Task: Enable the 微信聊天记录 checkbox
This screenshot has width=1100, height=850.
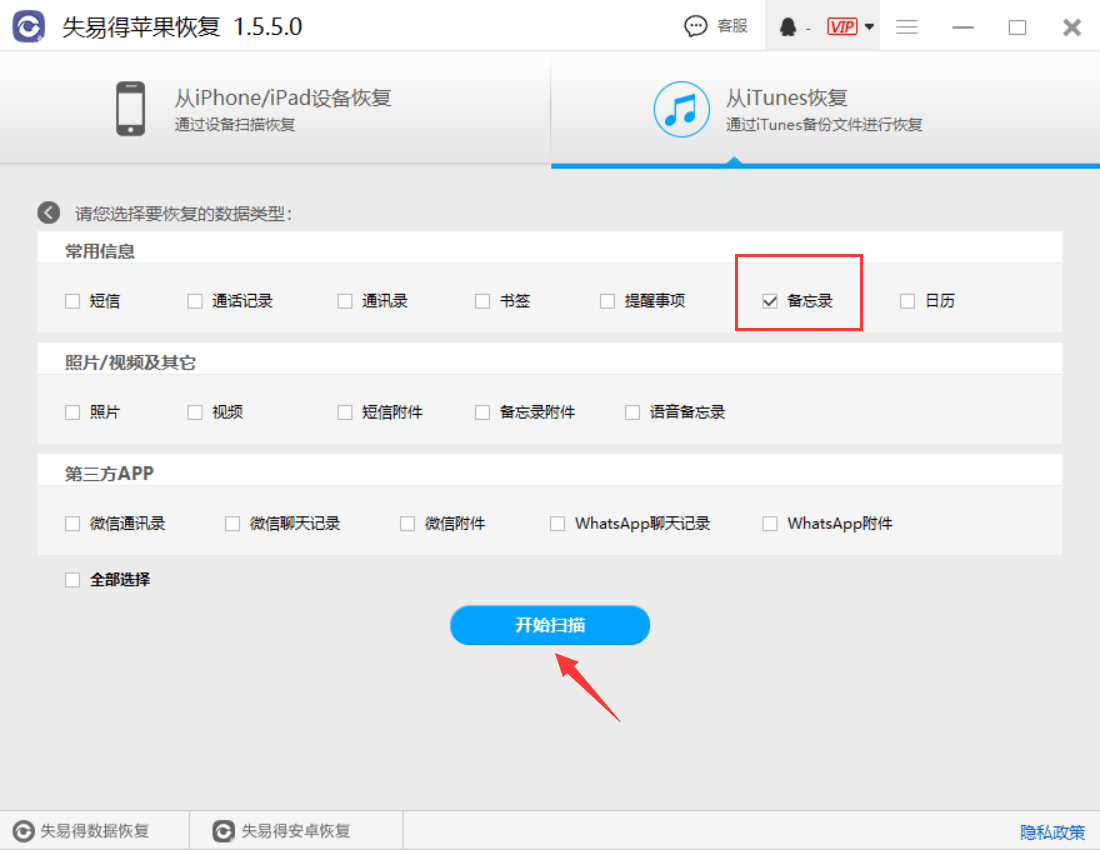Action: 232,523
